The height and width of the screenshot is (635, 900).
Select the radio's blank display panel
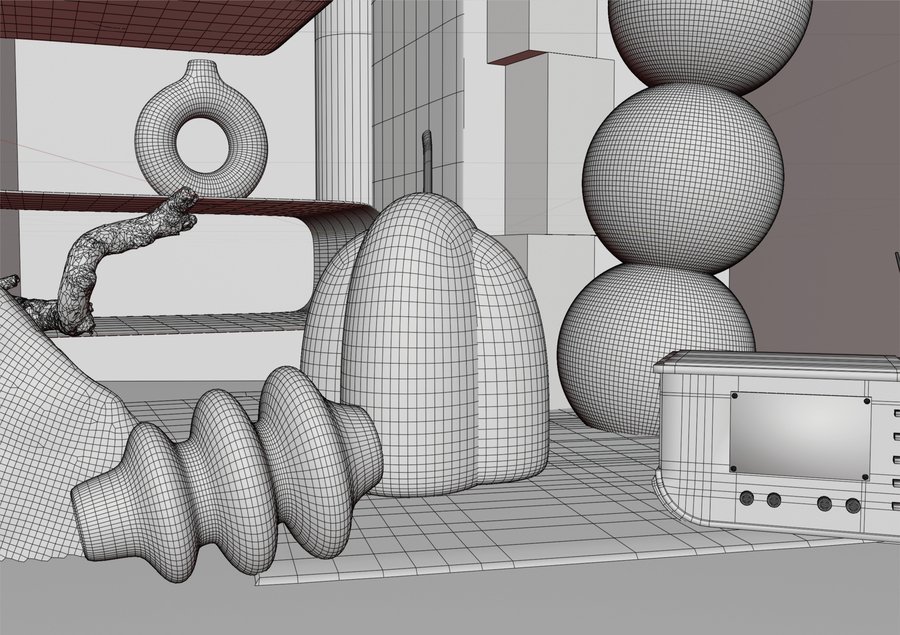800,436
